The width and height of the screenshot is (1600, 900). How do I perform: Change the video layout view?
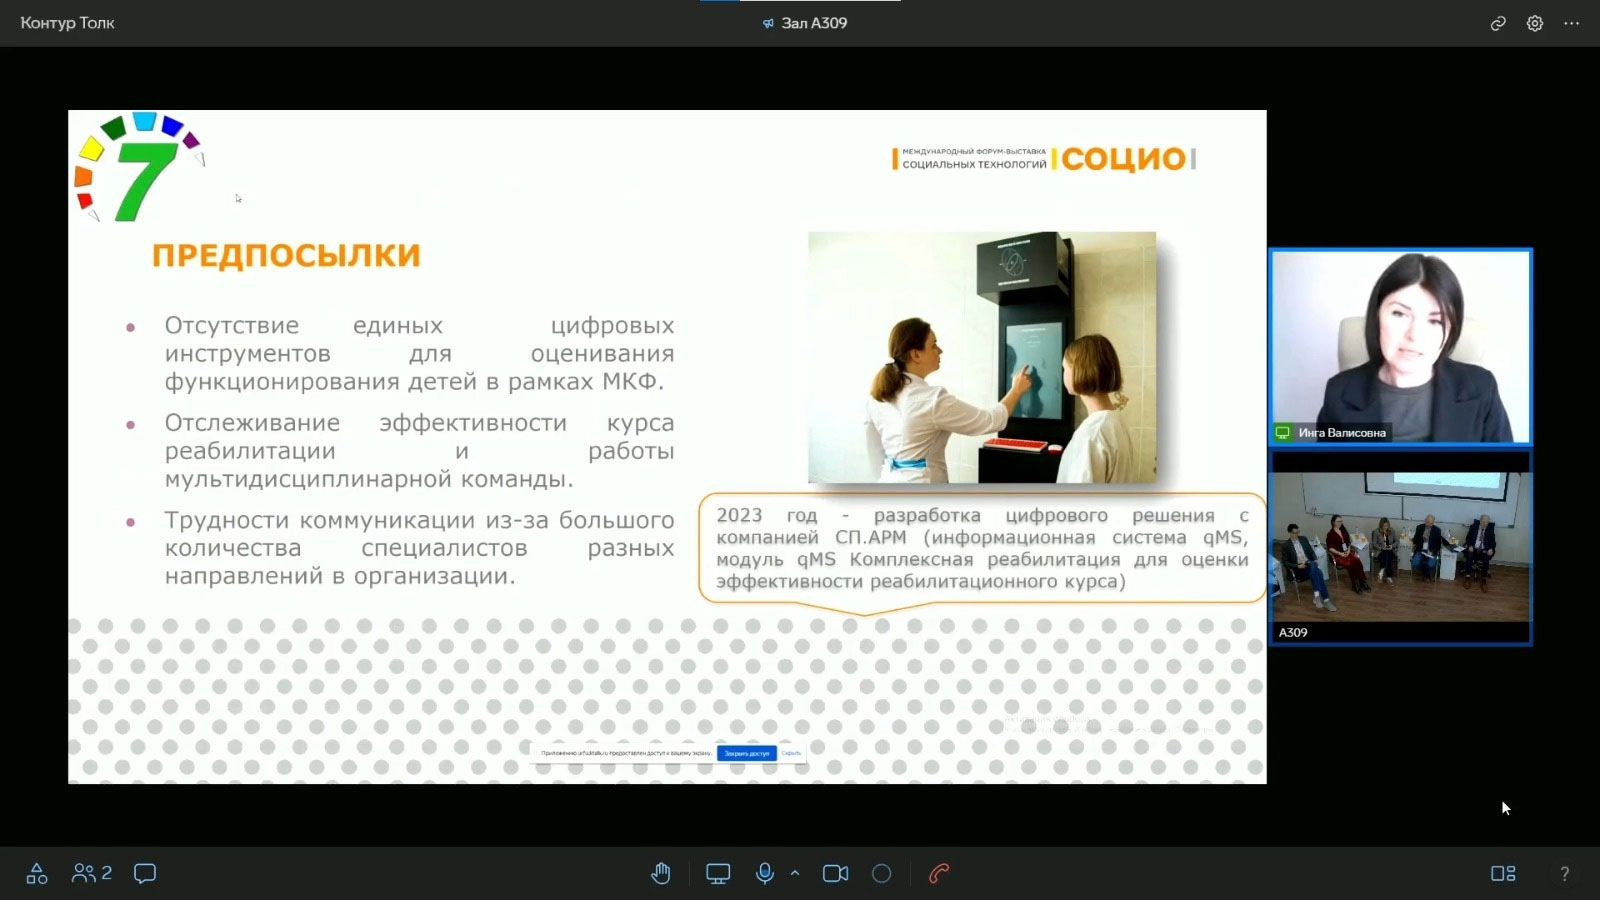[x=1503, y=873]
